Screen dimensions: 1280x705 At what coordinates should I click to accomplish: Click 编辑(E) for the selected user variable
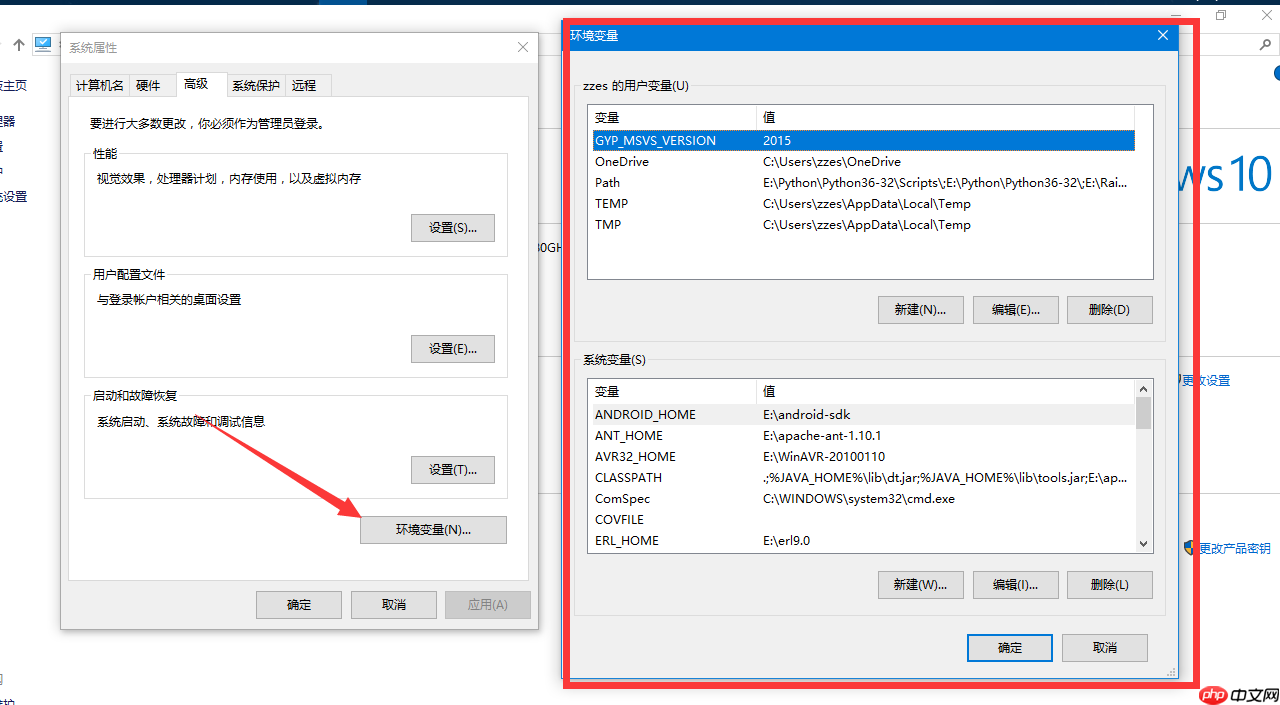point(1015,309)
